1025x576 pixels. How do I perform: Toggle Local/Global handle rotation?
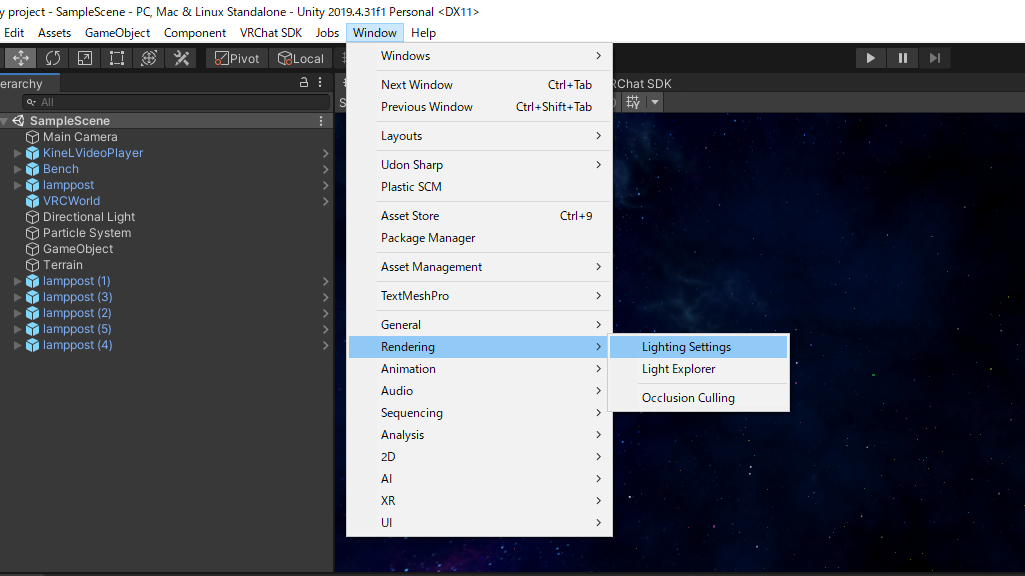tap(301, 58)
